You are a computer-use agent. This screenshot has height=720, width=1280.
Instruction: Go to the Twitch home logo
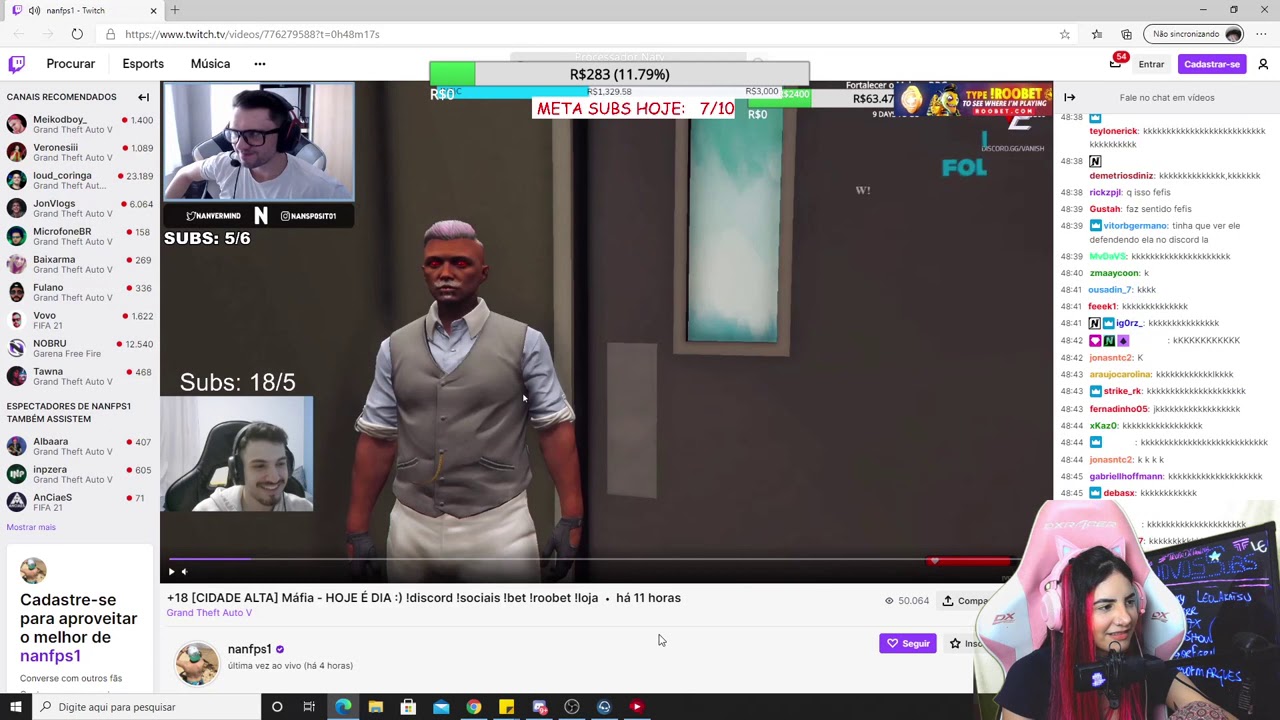pos(17,64)
